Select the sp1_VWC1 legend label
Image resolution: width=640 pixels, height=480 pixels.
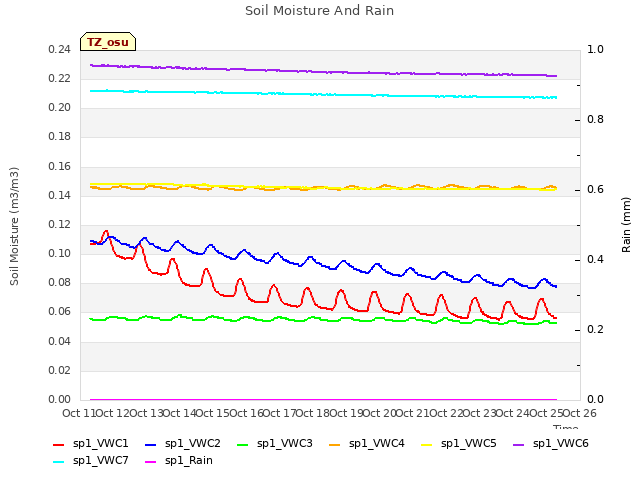pos(100,444)
